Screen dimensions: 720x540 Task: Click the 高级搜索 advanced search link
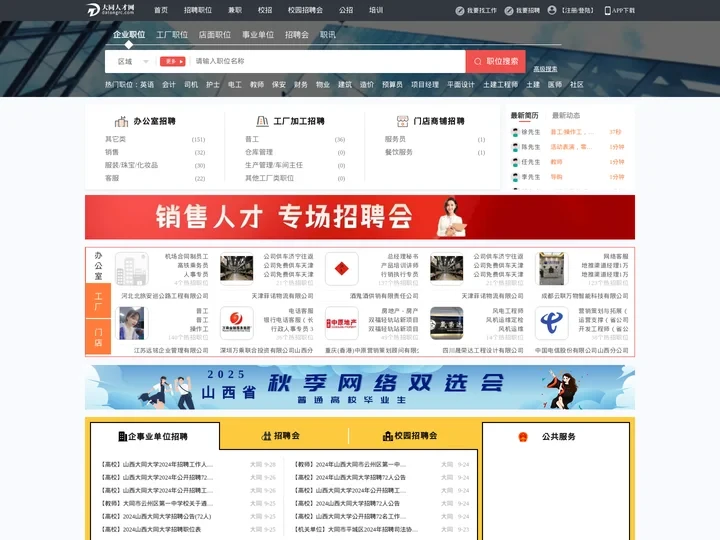pyautogui.click(x=545, y=69)
